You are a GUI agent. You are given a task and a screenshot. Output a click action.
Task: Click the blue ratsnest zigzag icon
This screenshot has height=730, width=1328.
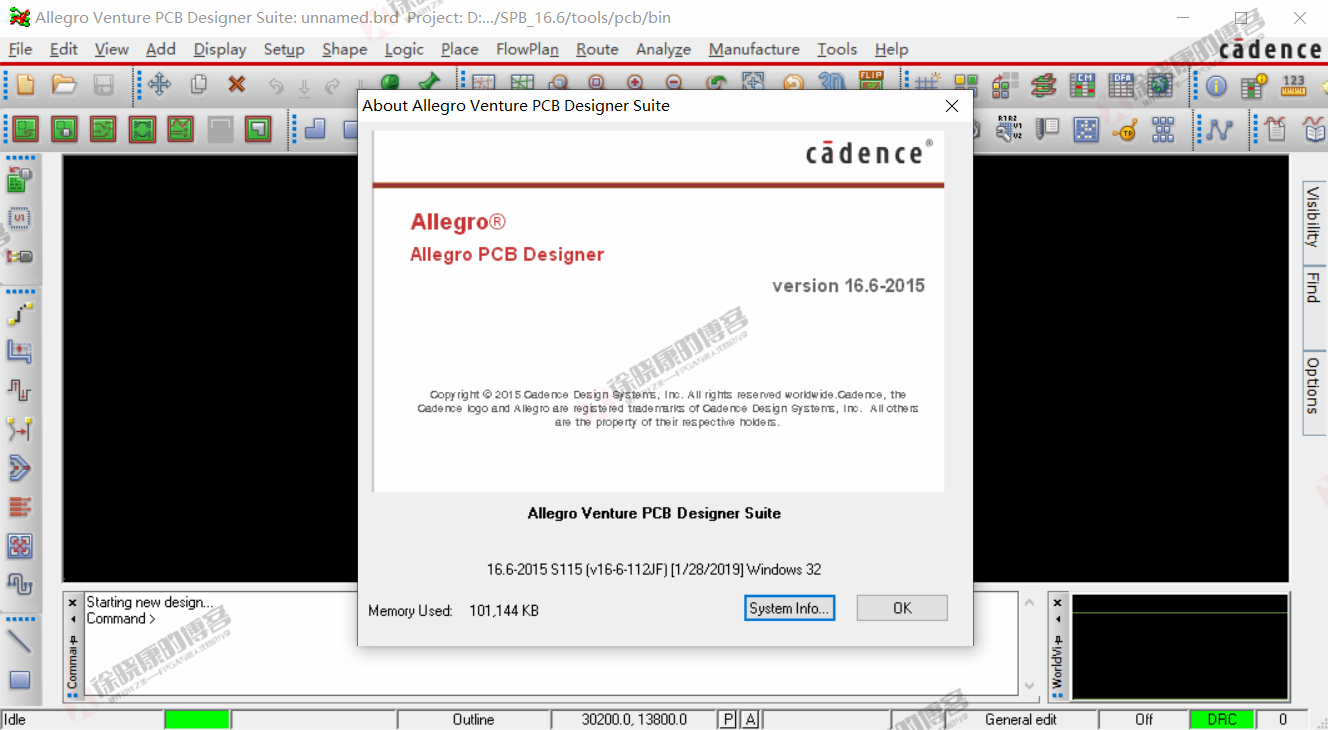tap(1219, 129)
